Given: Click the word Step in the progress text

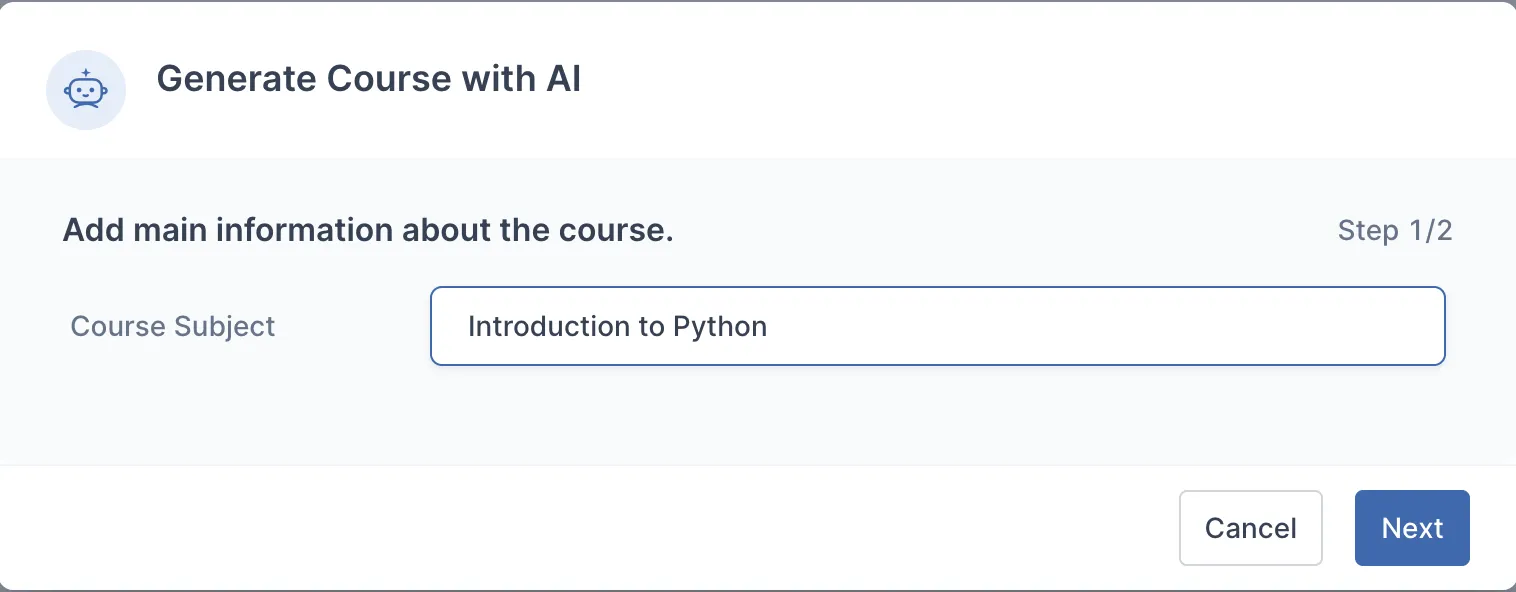Looking at the screenshot, I should click(x=1368, y=231).
